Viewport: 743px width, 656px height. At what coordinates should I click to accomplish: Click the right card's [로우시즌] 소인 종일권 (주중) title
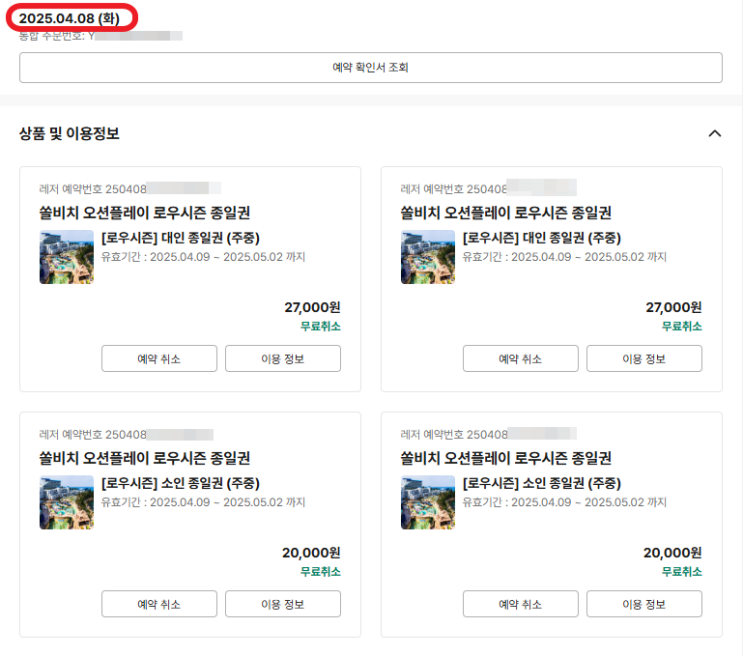(542, 483)
